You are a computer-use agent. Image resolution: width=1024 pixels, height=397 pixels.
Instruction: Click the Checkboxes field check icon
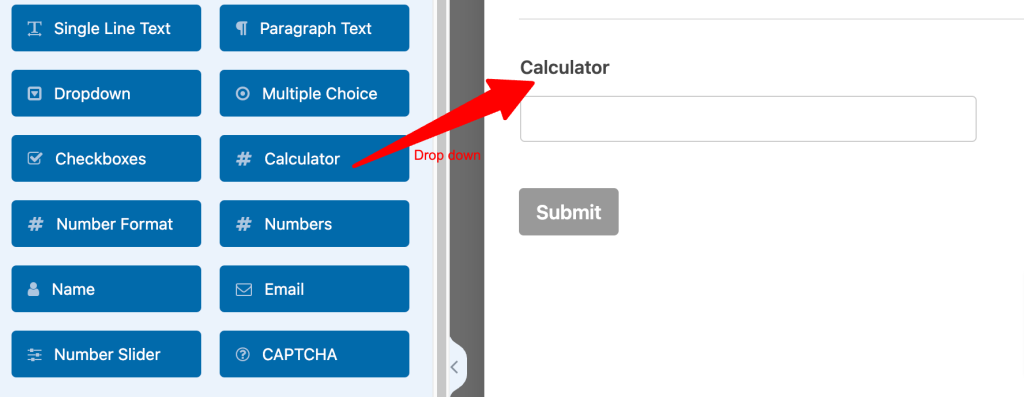pyautogui.click(x=35, y=159)
